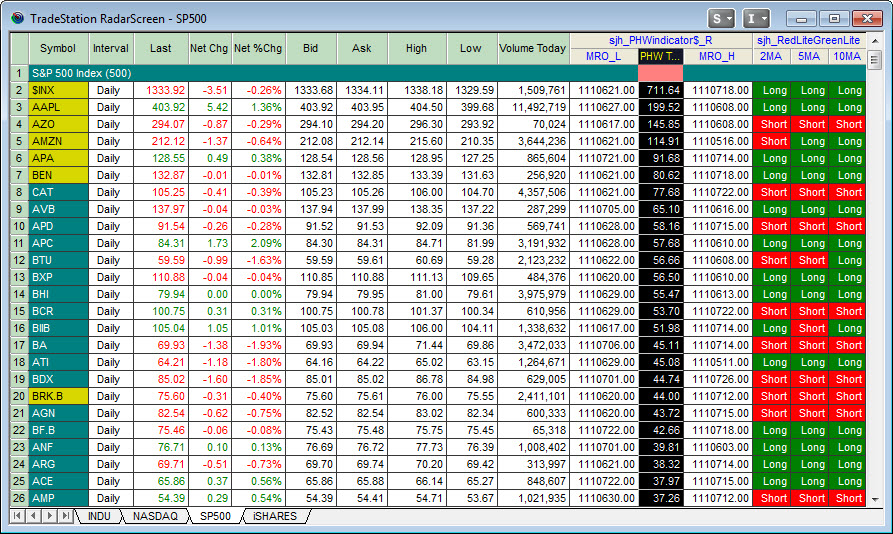Screen dimensions: 893x534
Task: Click the Interval column header
Action: (x=111, y=48)
